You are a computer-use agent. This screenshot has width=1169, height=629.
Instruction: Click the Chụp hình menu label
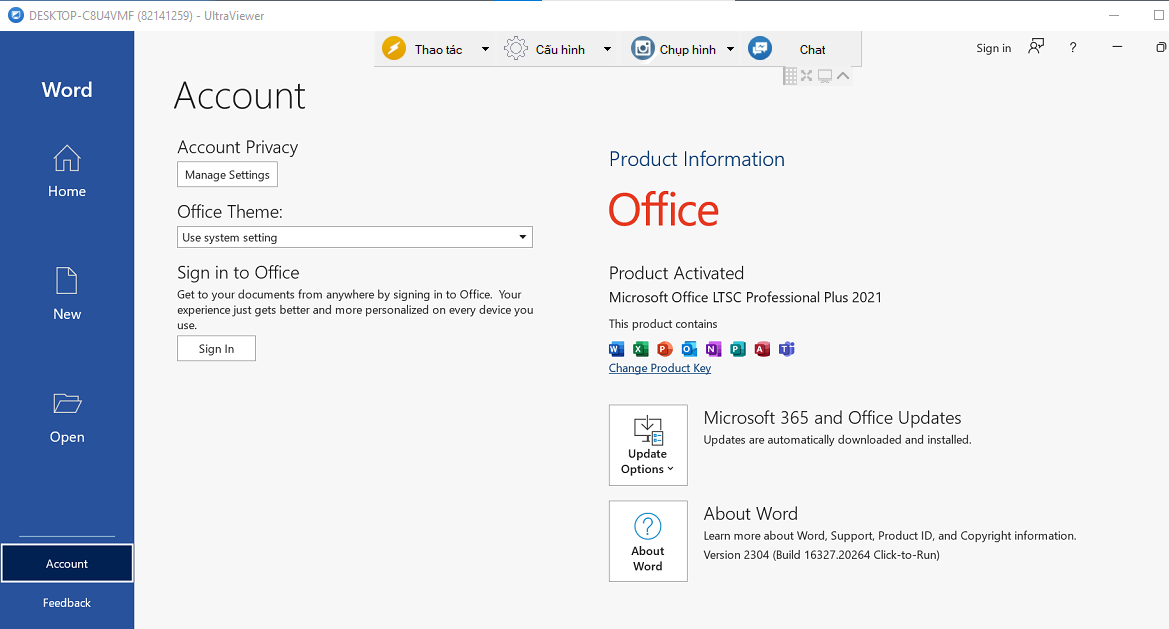[687, 50]
